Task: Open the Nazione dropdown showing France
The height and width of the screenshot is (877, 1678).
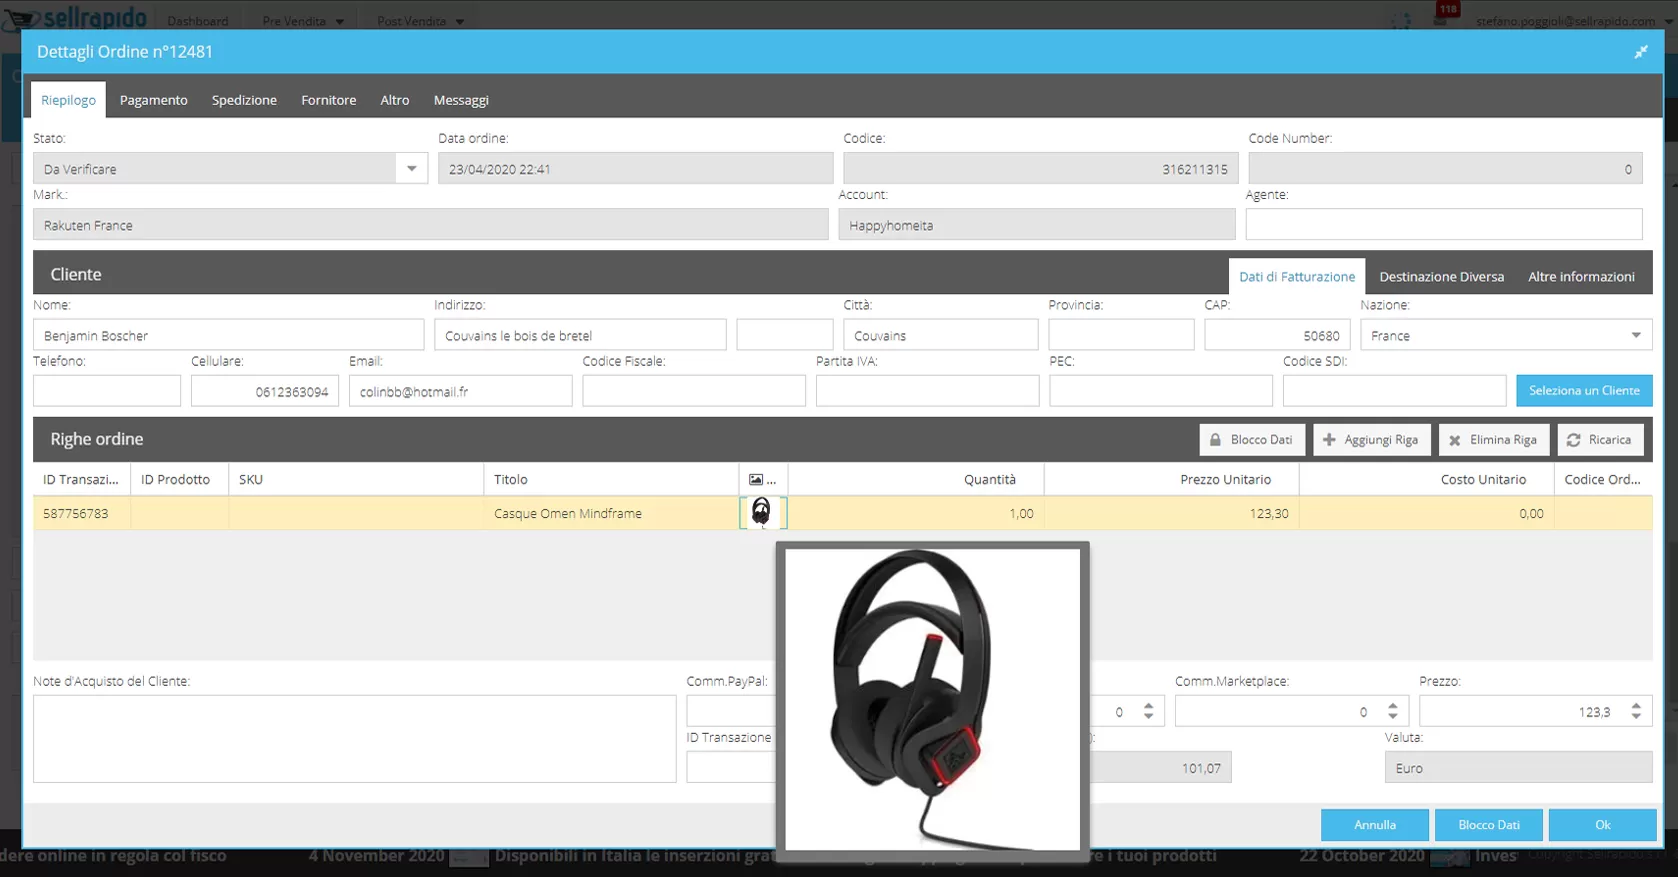Action: (x=1635, y=336)
